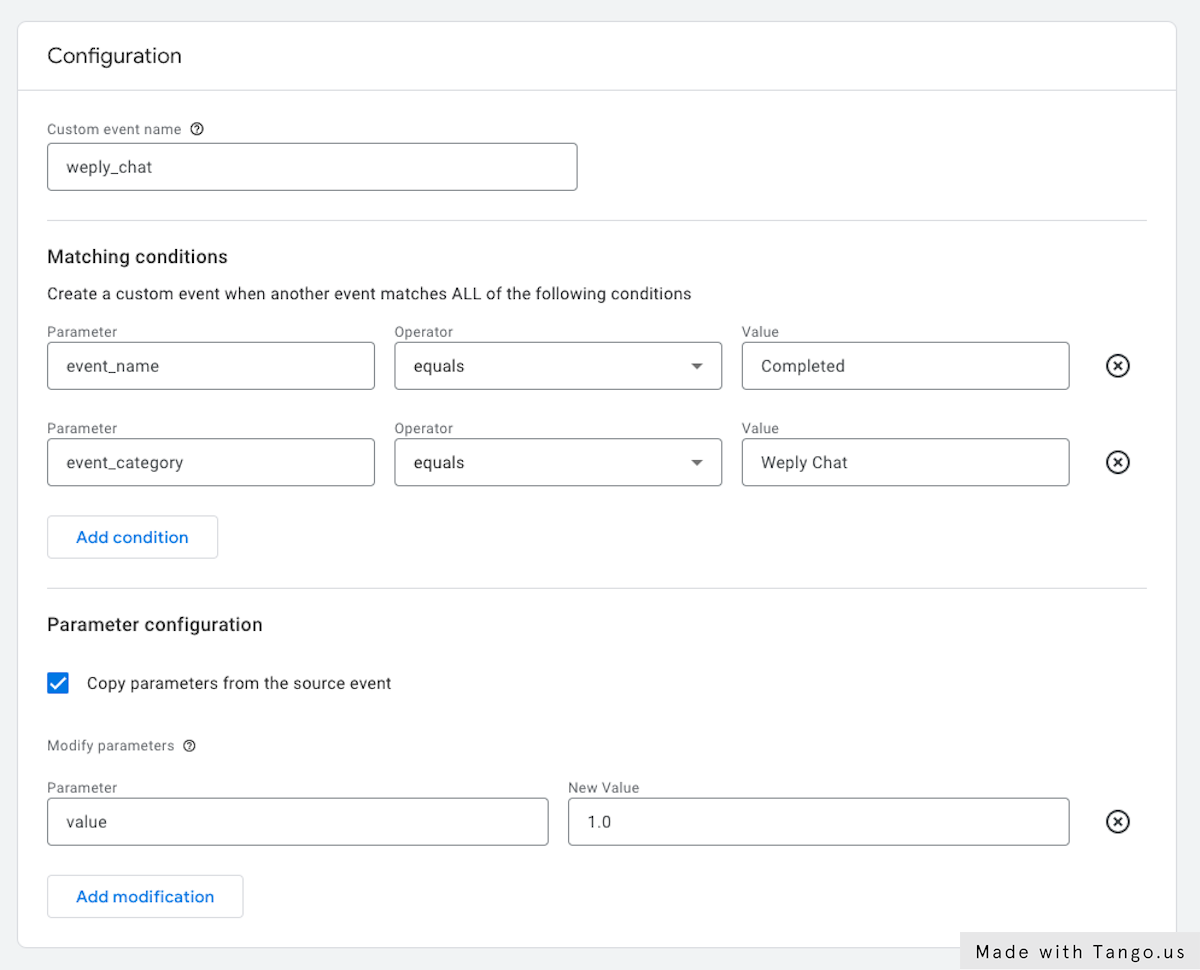Edit the event_category parameter field
This screenshot has height=970, width=1200.
click(x=211, y=462)
